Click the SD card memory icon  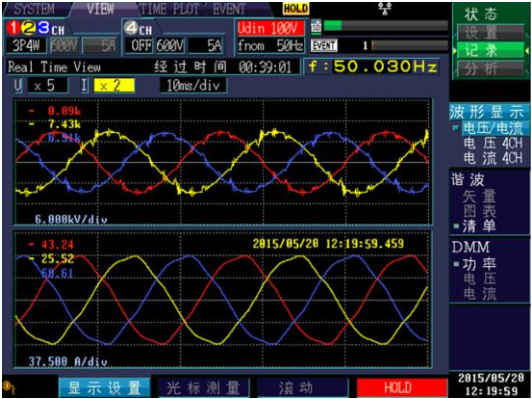[x=316, y=26]
